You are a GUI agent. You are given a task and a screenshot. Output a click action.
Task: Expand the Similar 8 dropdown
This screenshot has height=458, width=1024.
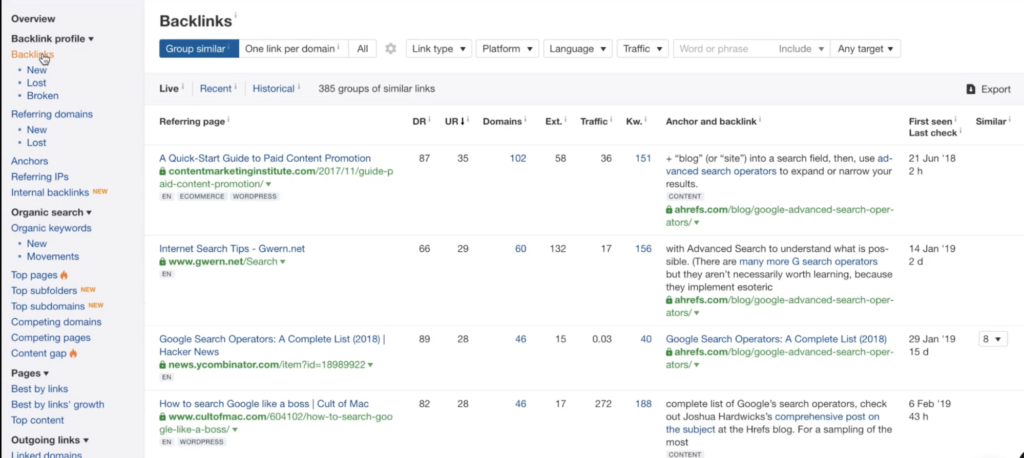point(993,339)
